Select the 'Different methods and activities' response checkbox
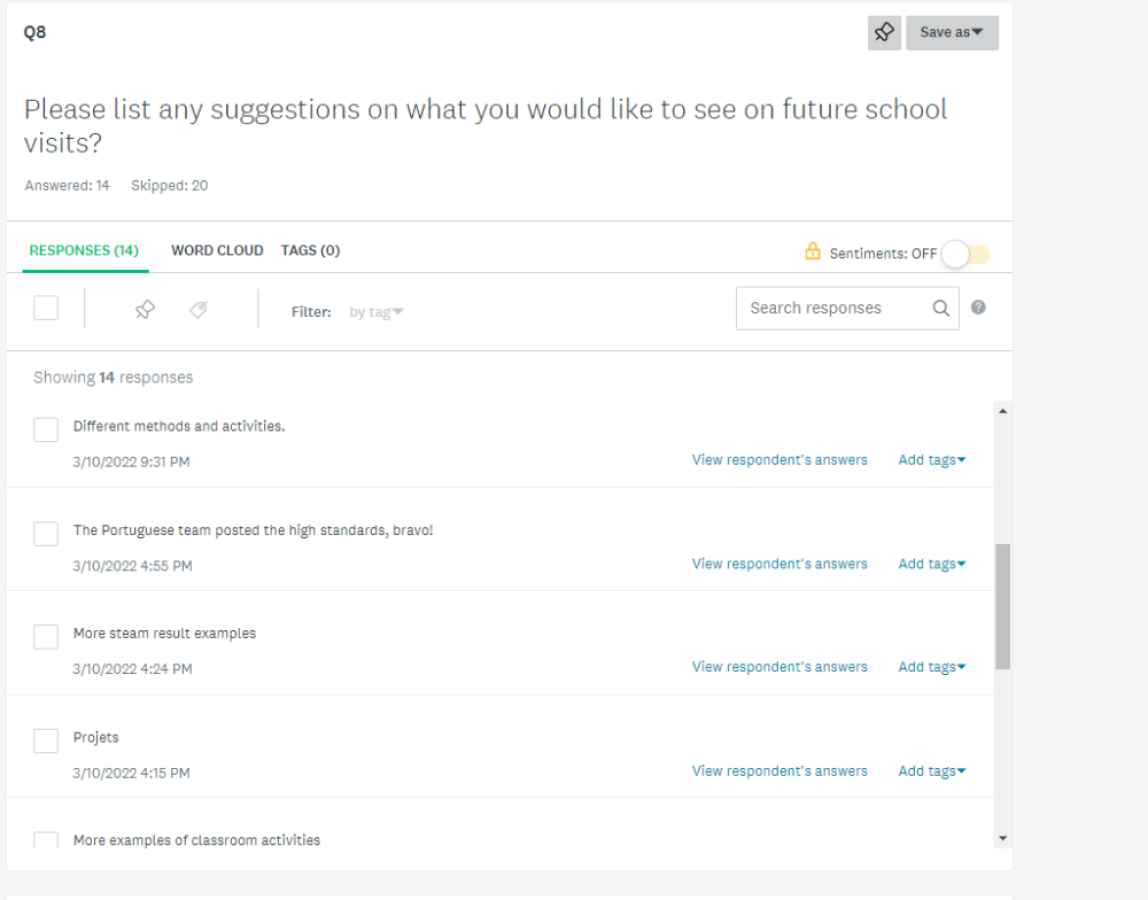This screenshot has width=1148, height=900. (x=46, y=430)
